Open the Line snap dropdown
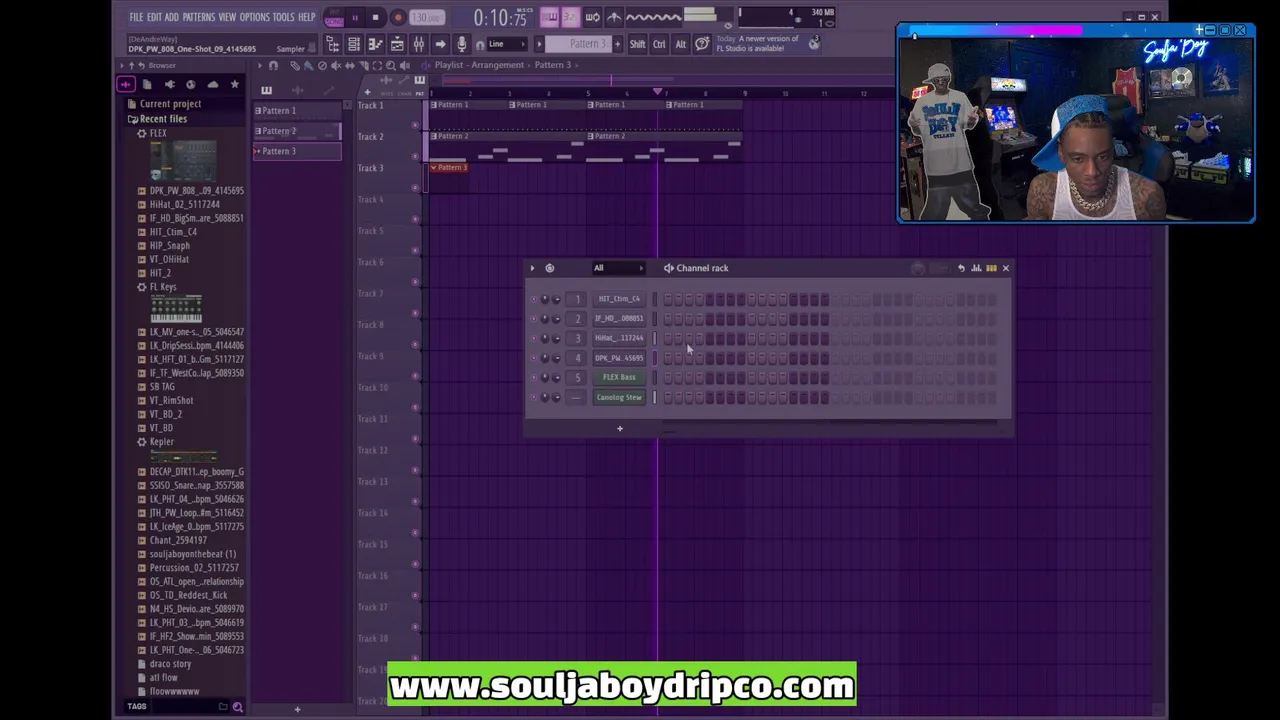The height and width of the screenshot is (720, 1280). coord(509,44)
